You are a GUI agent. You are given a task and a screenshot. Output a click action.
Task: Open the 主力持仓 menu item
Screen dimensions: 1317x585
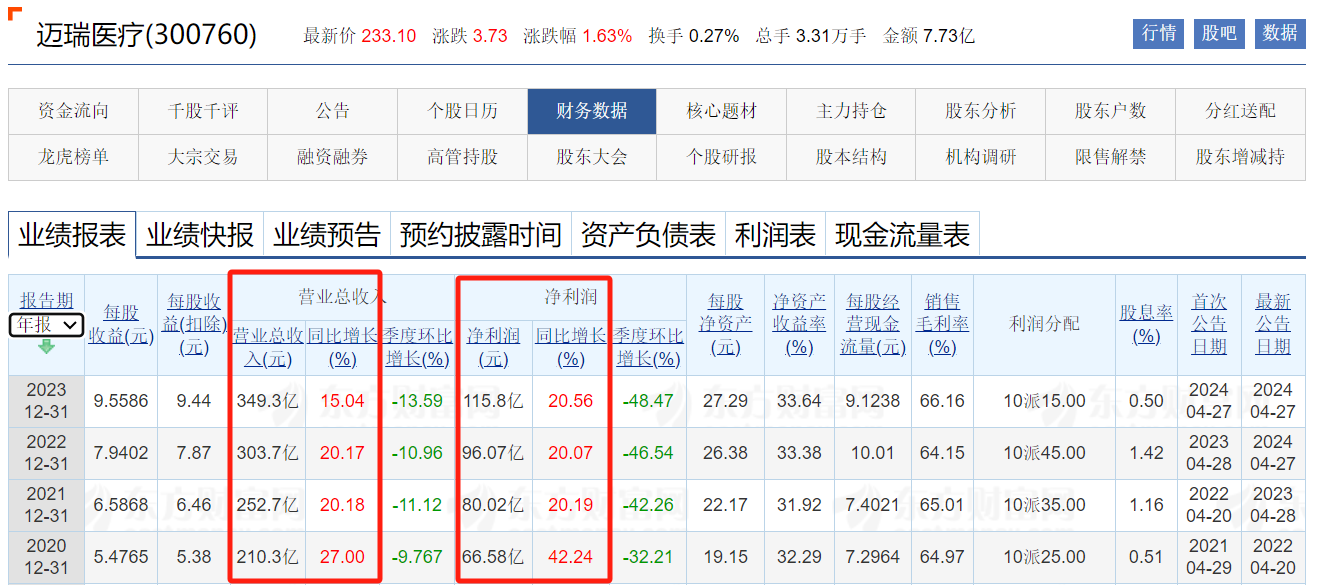(x=851, y=111)
